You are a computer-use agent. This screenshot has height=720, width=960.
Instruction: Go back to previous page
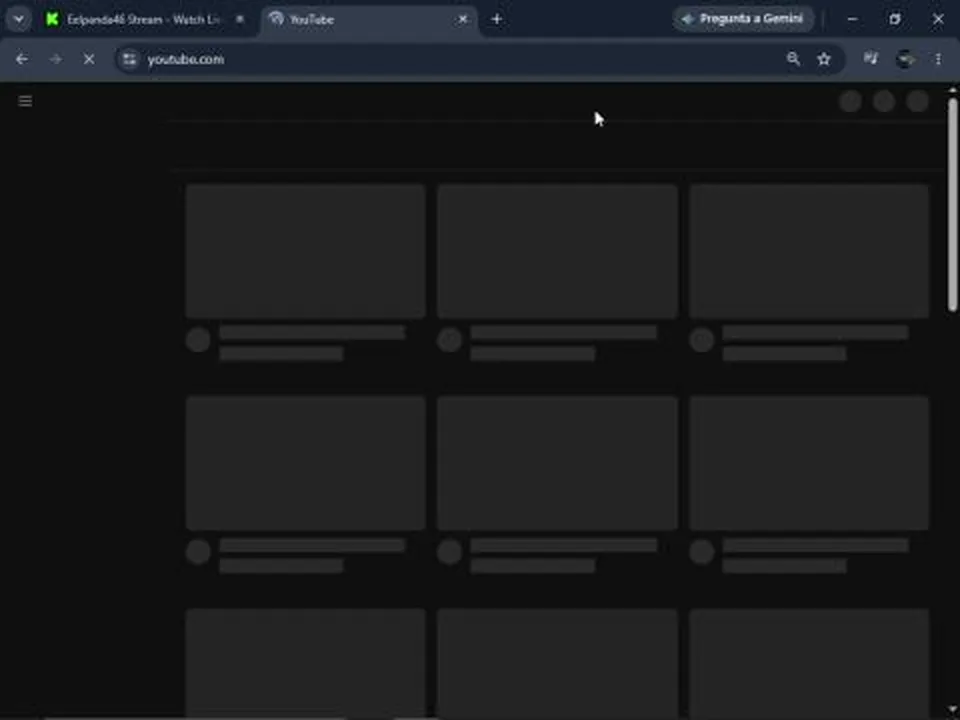coord(22,59)
